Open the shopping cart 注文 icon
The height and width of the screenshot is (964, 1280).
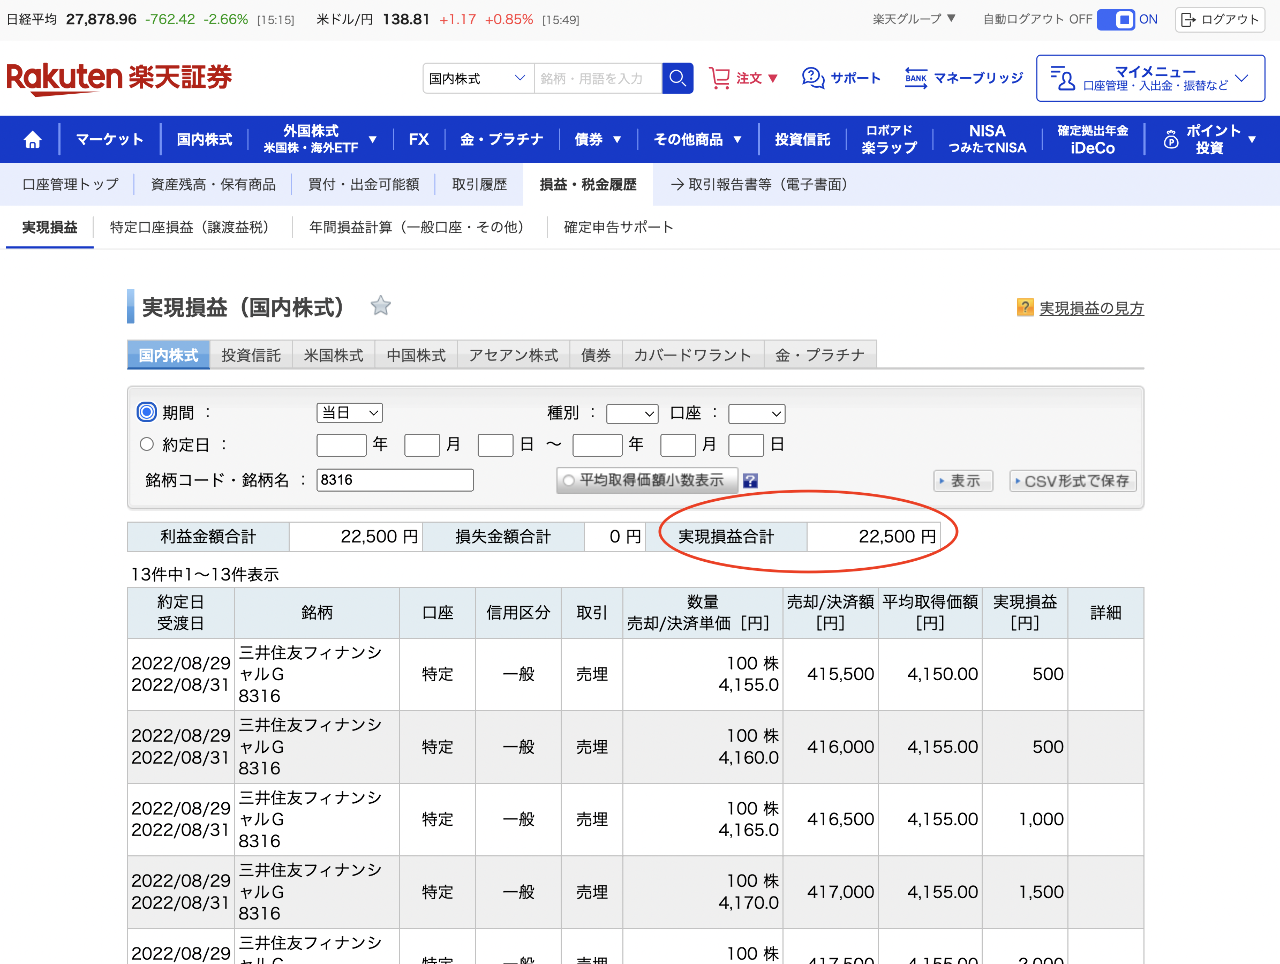click(x=720, y=78)
